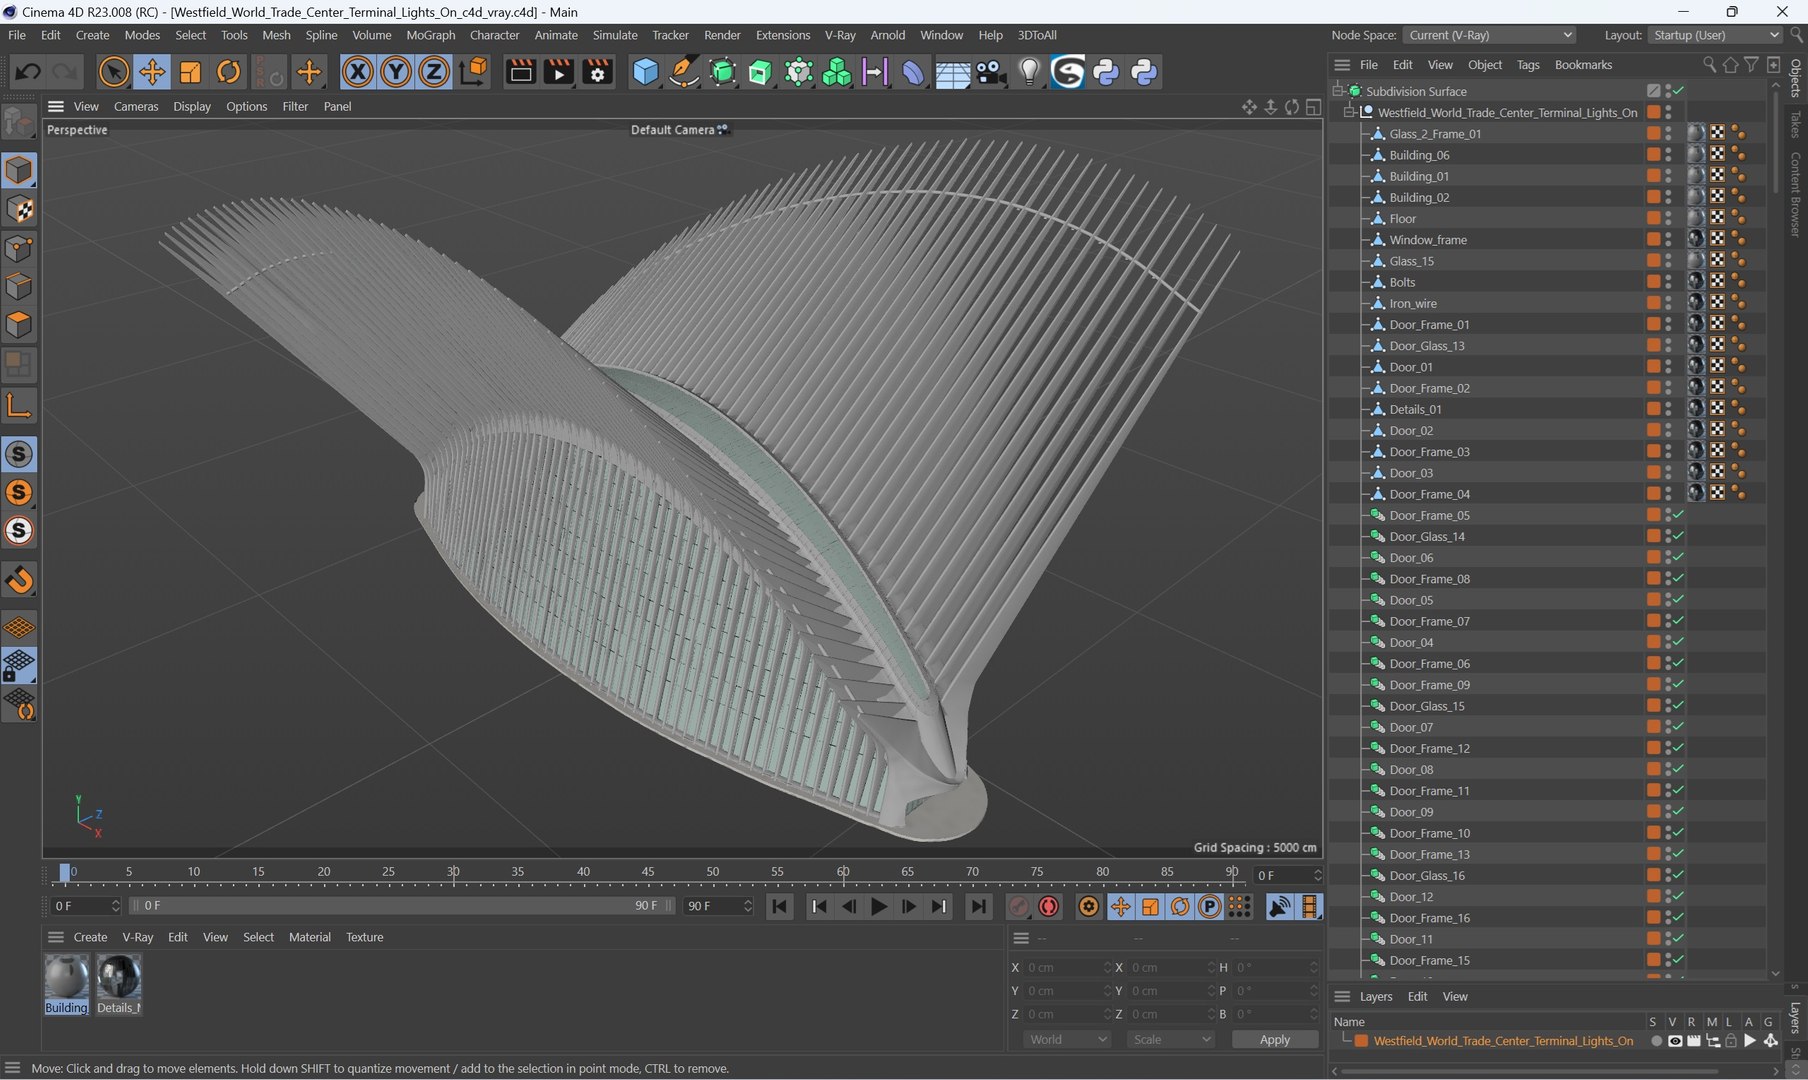Click the Record Active Objects button
The width and height of the screenshot is (1808, 1080).
point(1019,906)
